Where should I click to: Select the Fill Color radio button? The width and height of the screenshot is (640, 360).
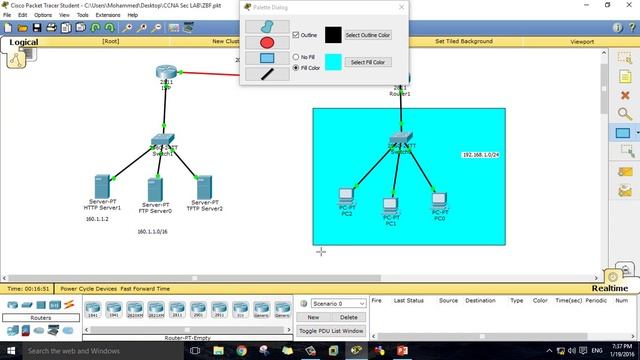[x=296, y=68]
